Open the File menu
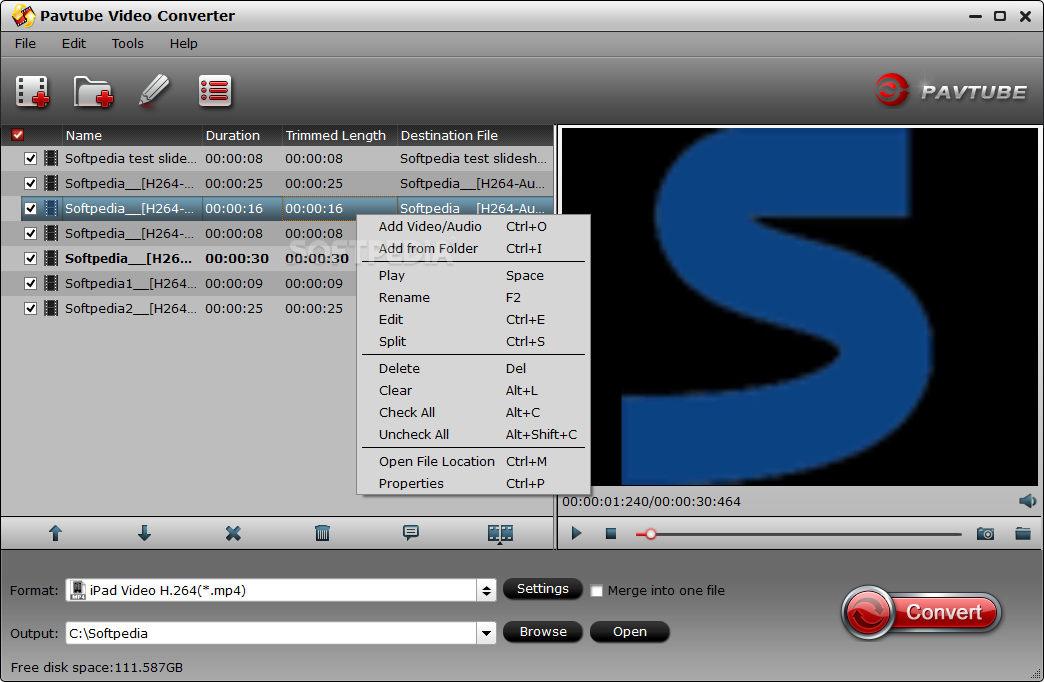This screenshot has height=682, width=1044. tap(25, 43)
